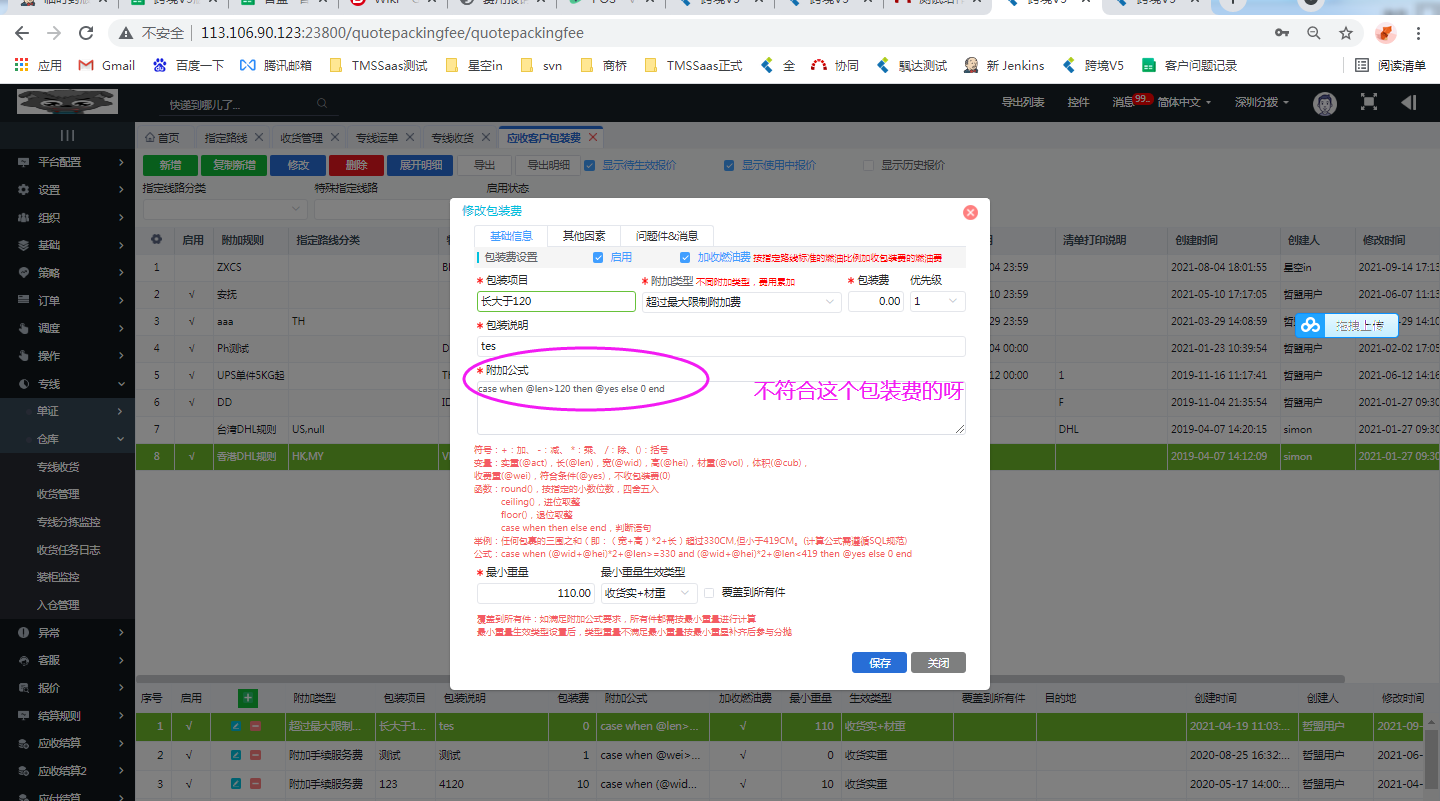1440x801 pixels.
Task: Switch to 问题件&消息 tab
Action: [667, 236]
